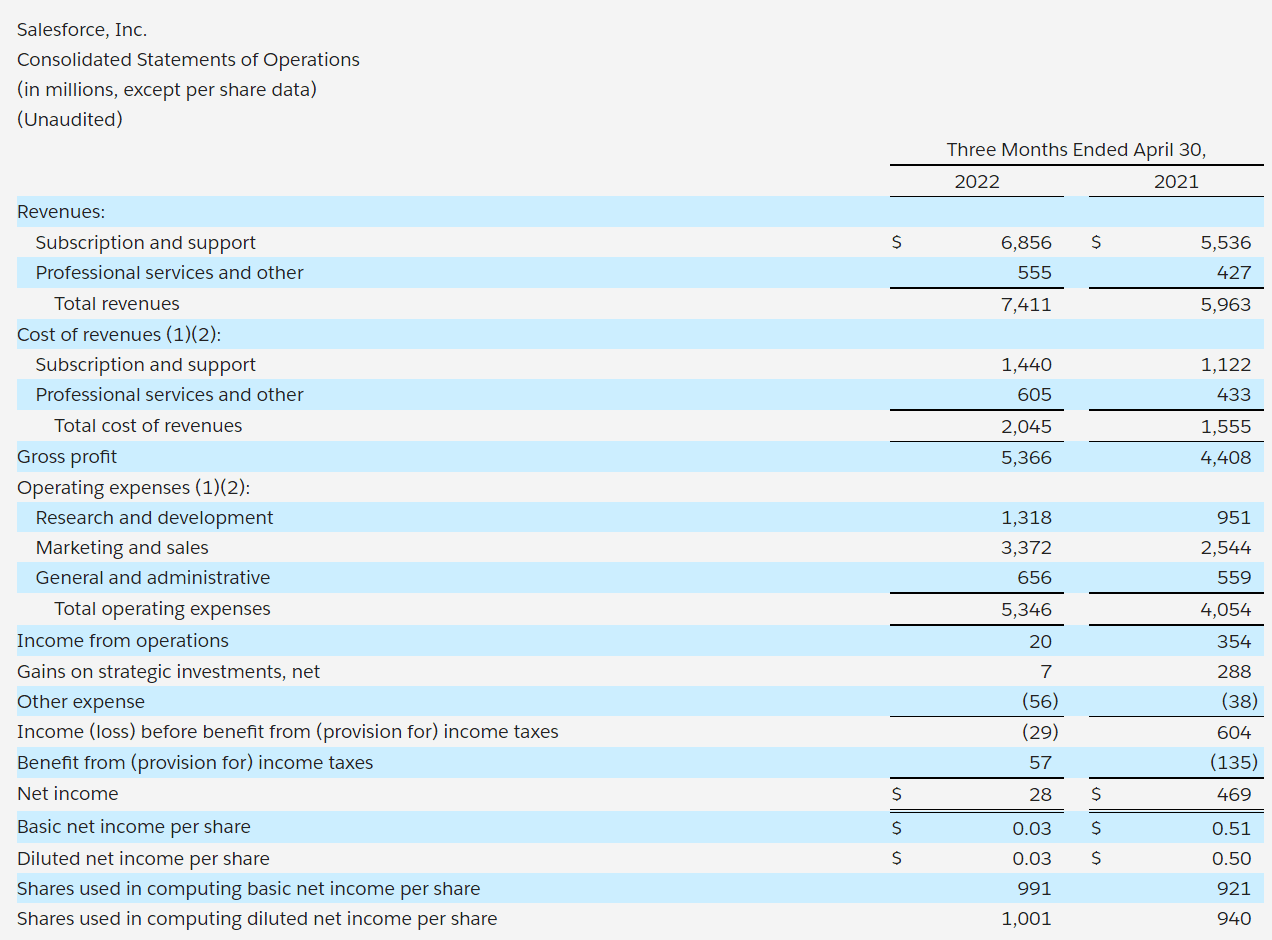This screenshot has width=1272, height=940.
Task: Select cost value 1,440
Action: click(x=1026, y=365)
